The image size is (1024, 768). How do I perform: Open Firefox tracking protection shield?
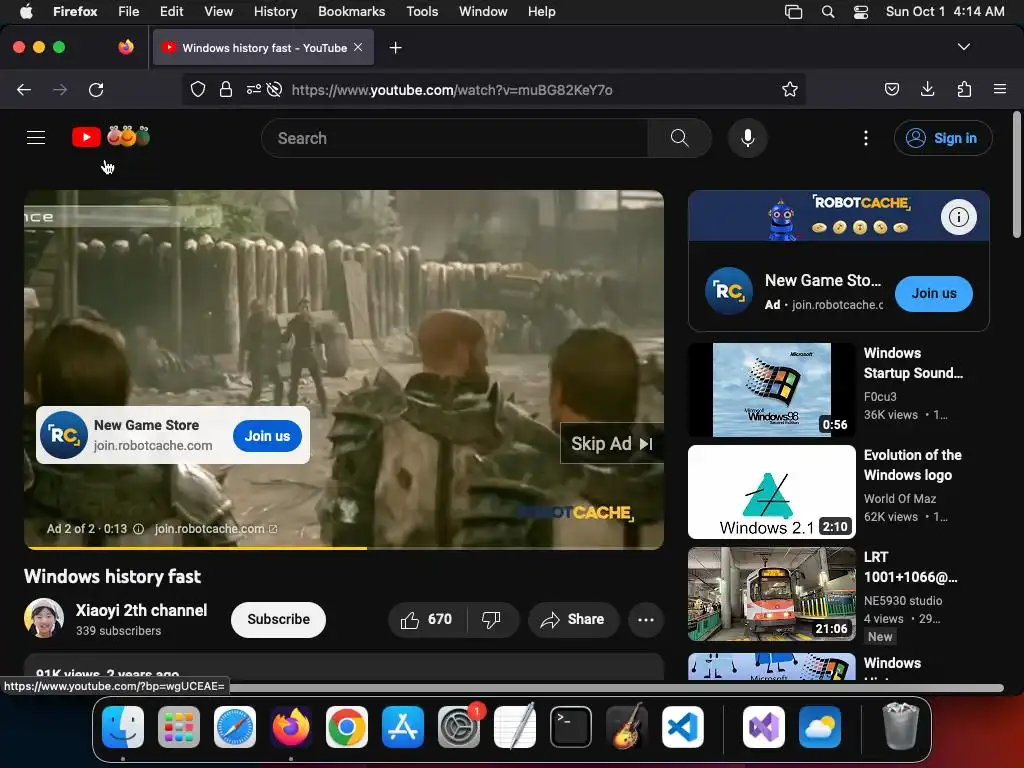coord(198,89)
